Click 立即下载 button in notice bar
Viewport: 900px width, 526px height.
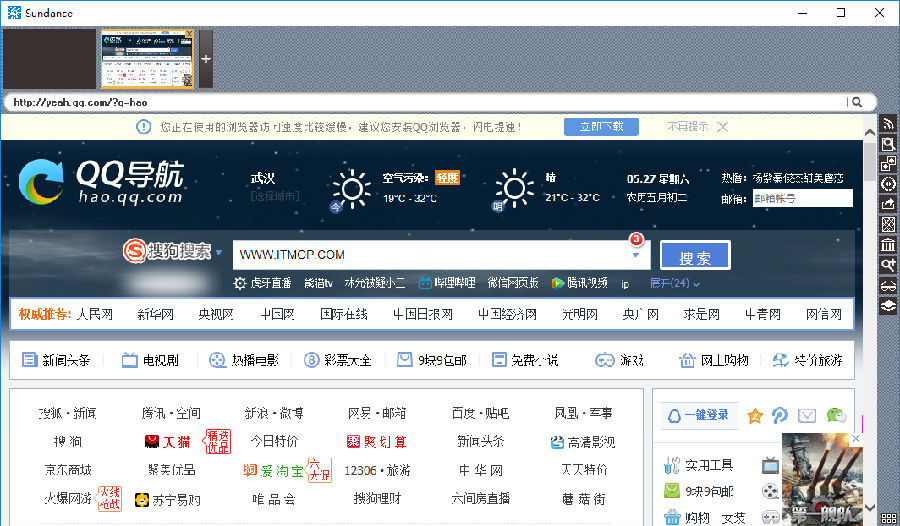pos(601,127)
